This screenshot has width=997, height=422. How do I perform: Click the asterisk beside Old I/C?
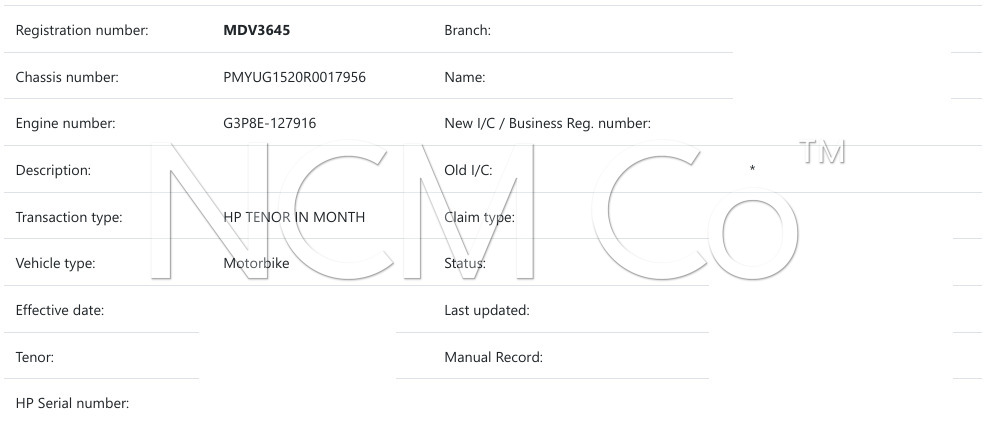[x=752, y=169]
